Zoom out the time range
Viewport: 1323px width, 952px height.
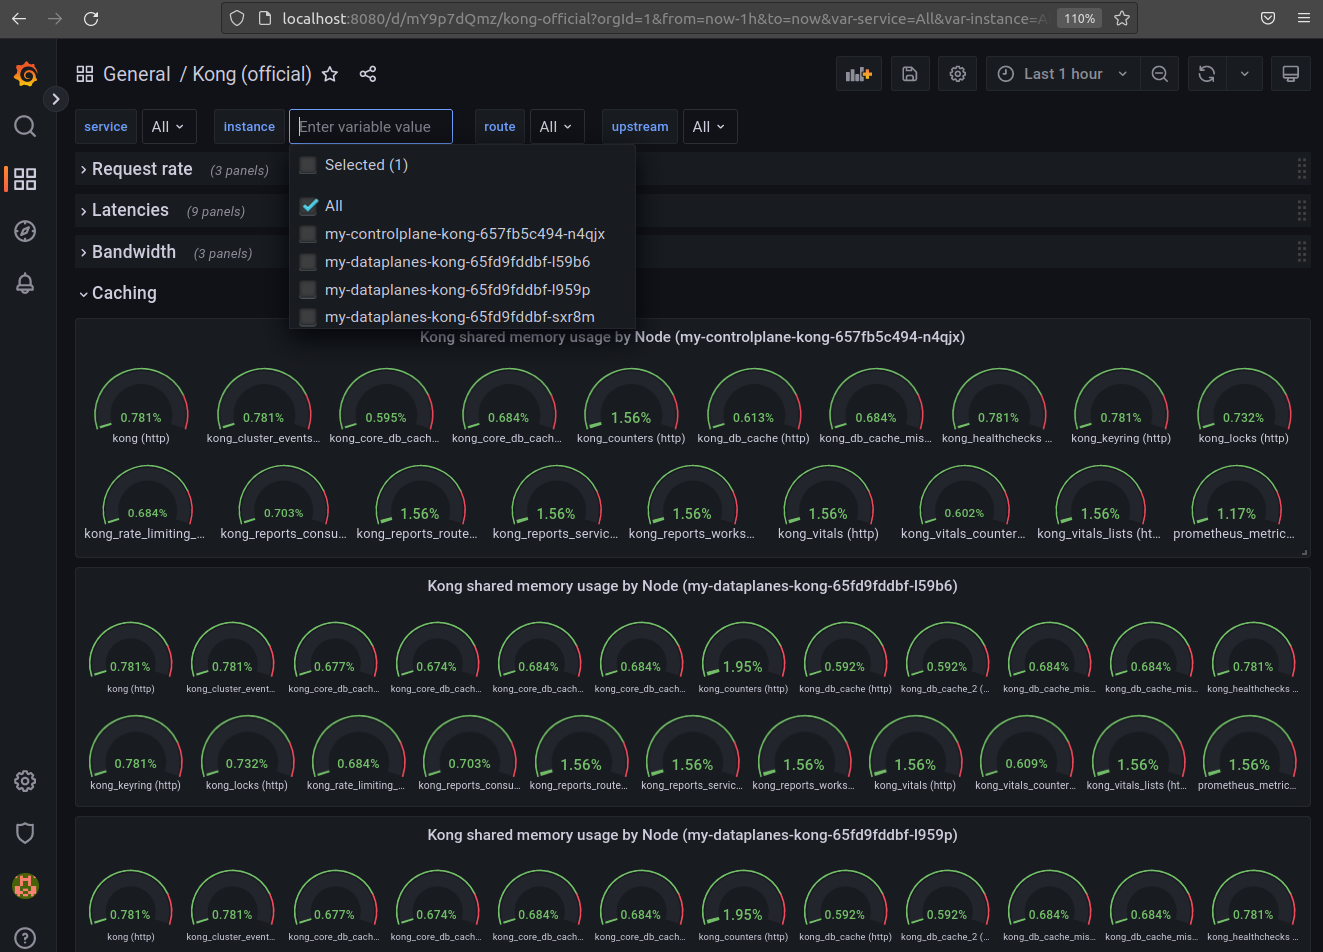(1160, 74)
